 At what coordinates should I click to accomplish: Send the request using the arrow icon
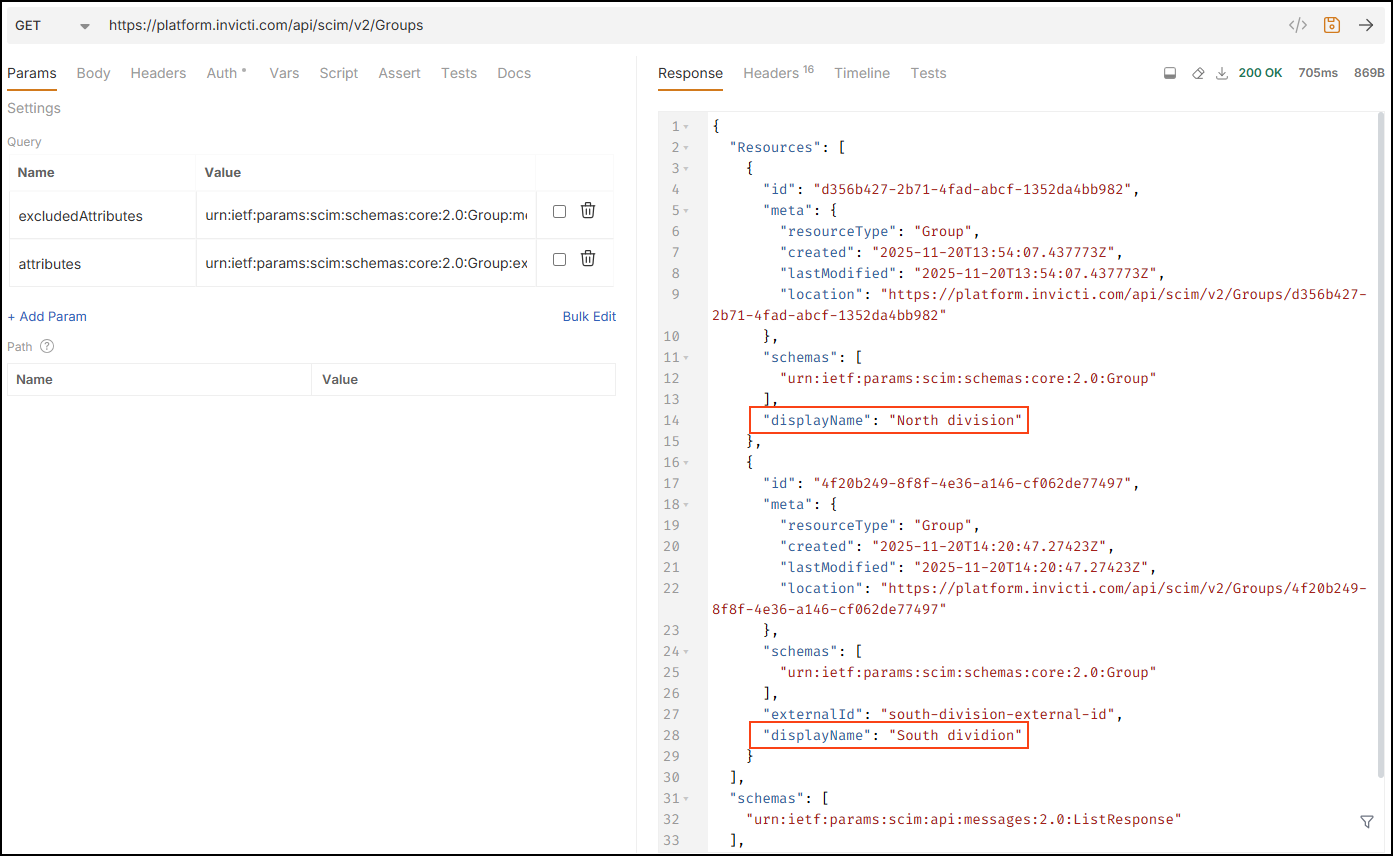click(1366, 25)
